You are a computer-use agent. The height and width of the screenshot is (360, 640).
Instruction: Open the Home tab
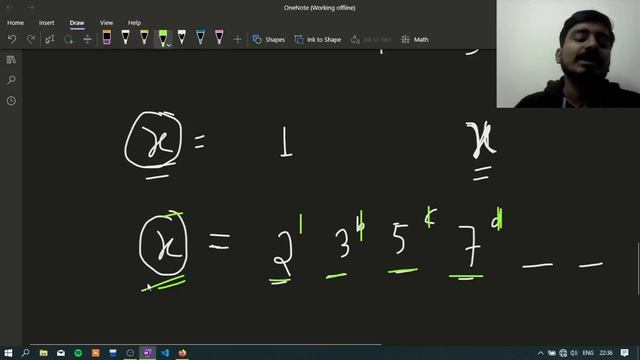pos(16,23)
